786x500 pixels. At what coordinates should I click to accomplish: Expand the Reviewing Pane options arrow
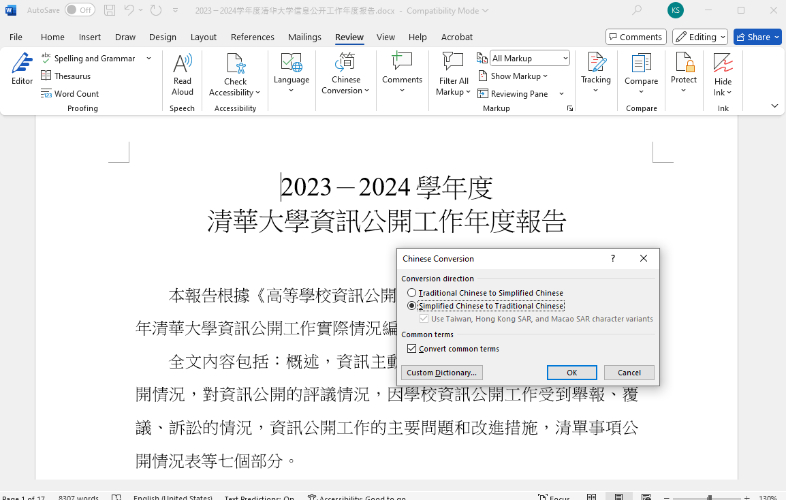pos(561,94)
